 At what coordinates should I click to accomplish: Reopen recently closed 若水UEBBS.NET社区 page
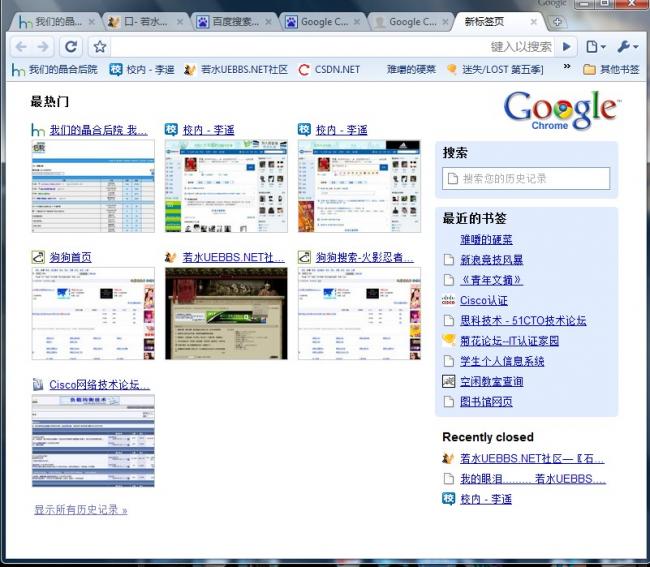tap(532, 459)
